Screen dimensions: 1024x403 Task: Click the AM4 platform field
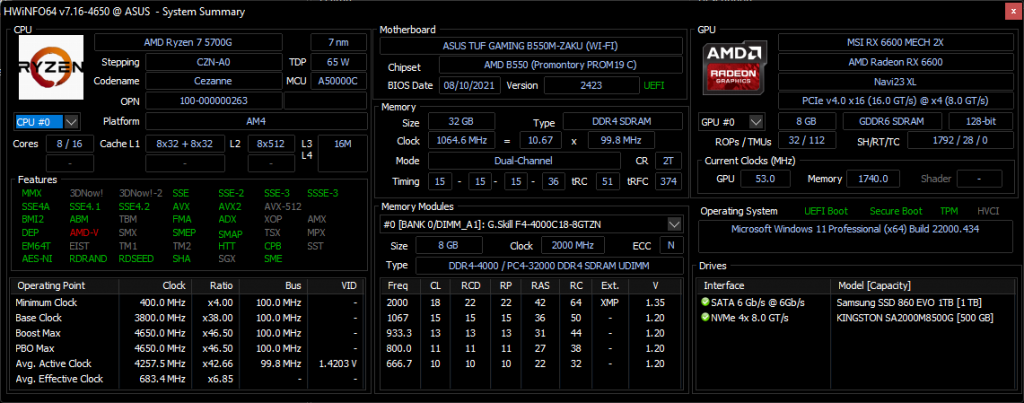pyautogui.click(x=256, y=121)
